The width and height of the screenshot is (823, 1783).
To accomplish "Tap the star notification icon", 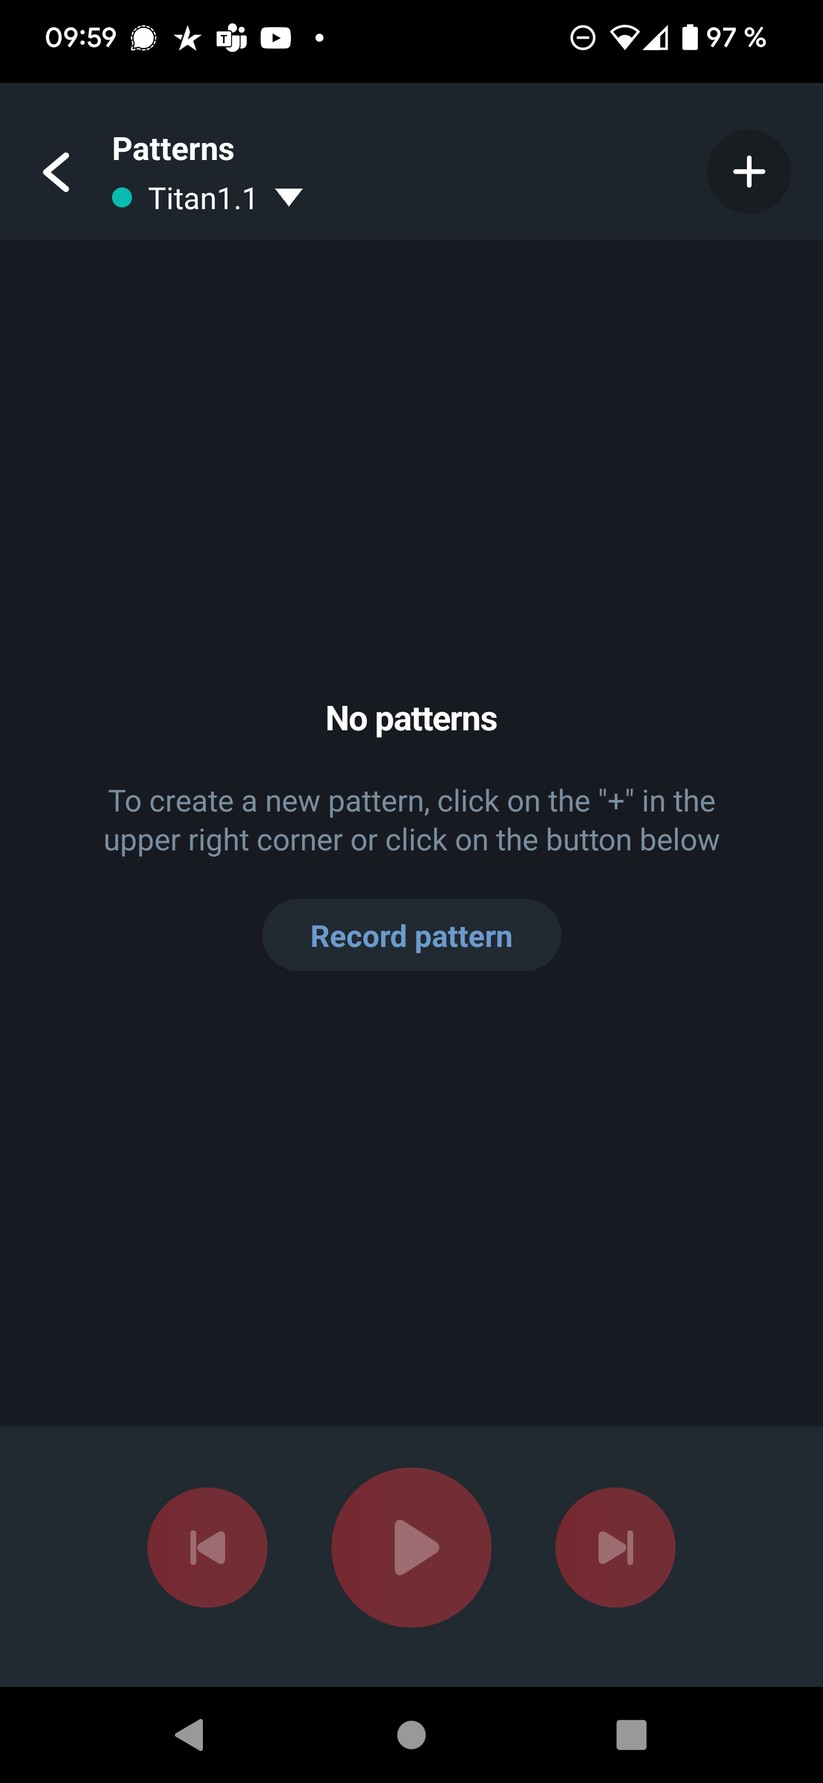I will click(x=187, y=39).
